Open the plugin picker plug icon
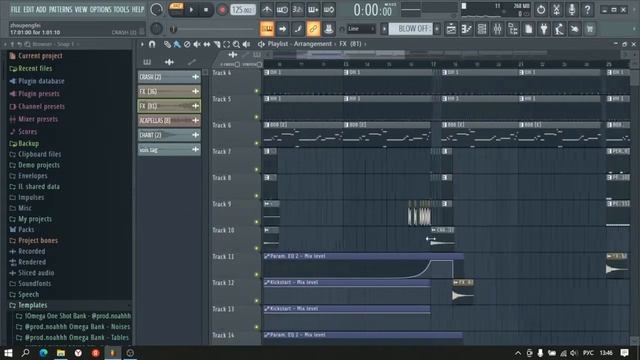The image size is (640, 360). 544,29
